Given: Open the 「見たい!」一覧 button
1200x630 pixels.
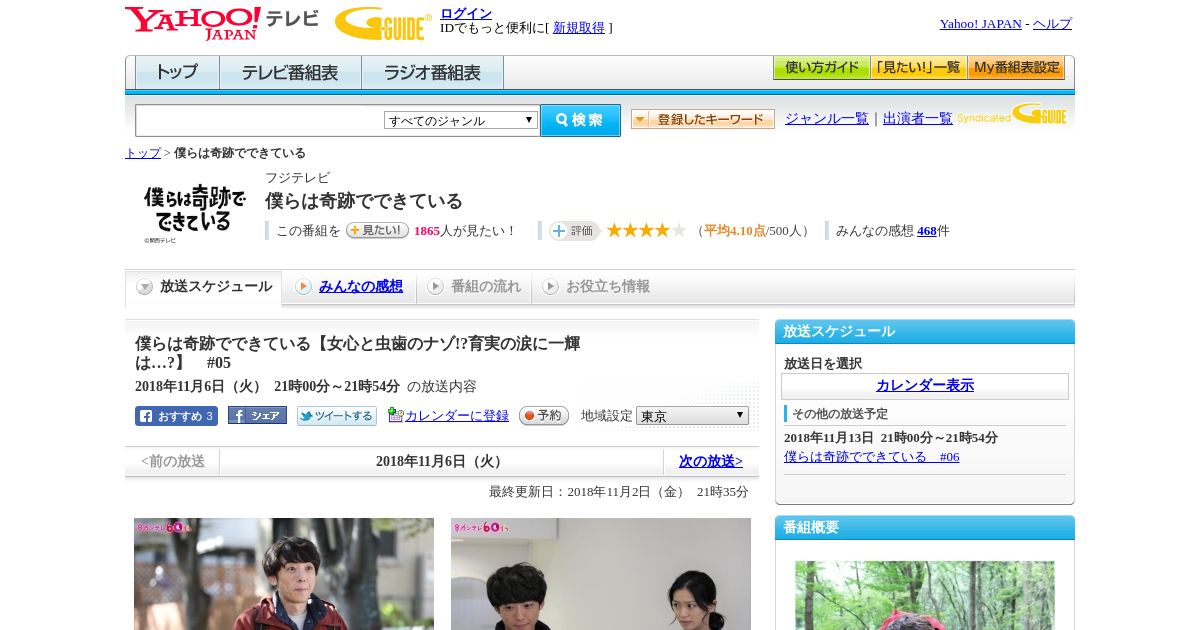Looking at the screenshot, I should [x=918, y=68].
